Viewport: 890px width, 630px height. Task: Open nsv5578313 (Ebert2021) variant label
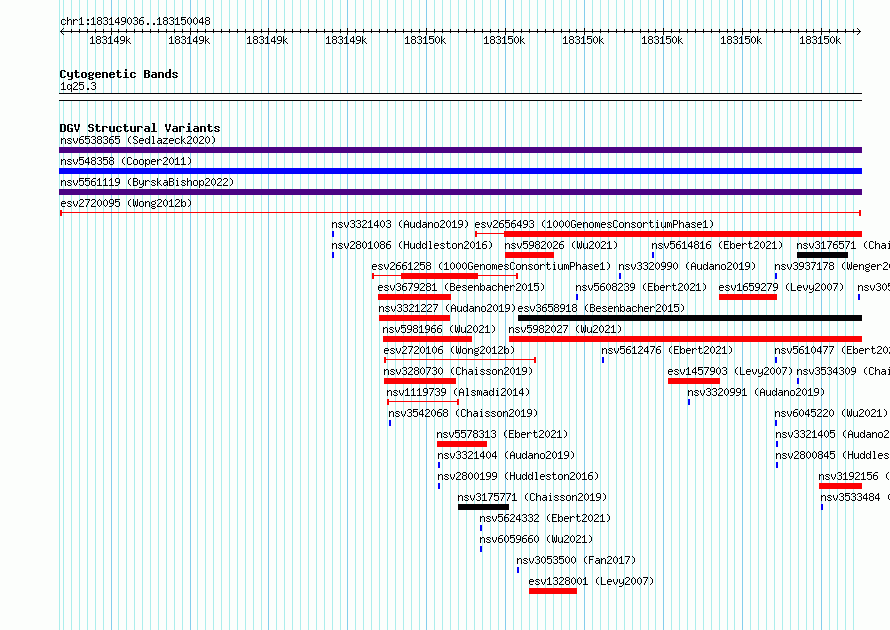tap(502, 434)
